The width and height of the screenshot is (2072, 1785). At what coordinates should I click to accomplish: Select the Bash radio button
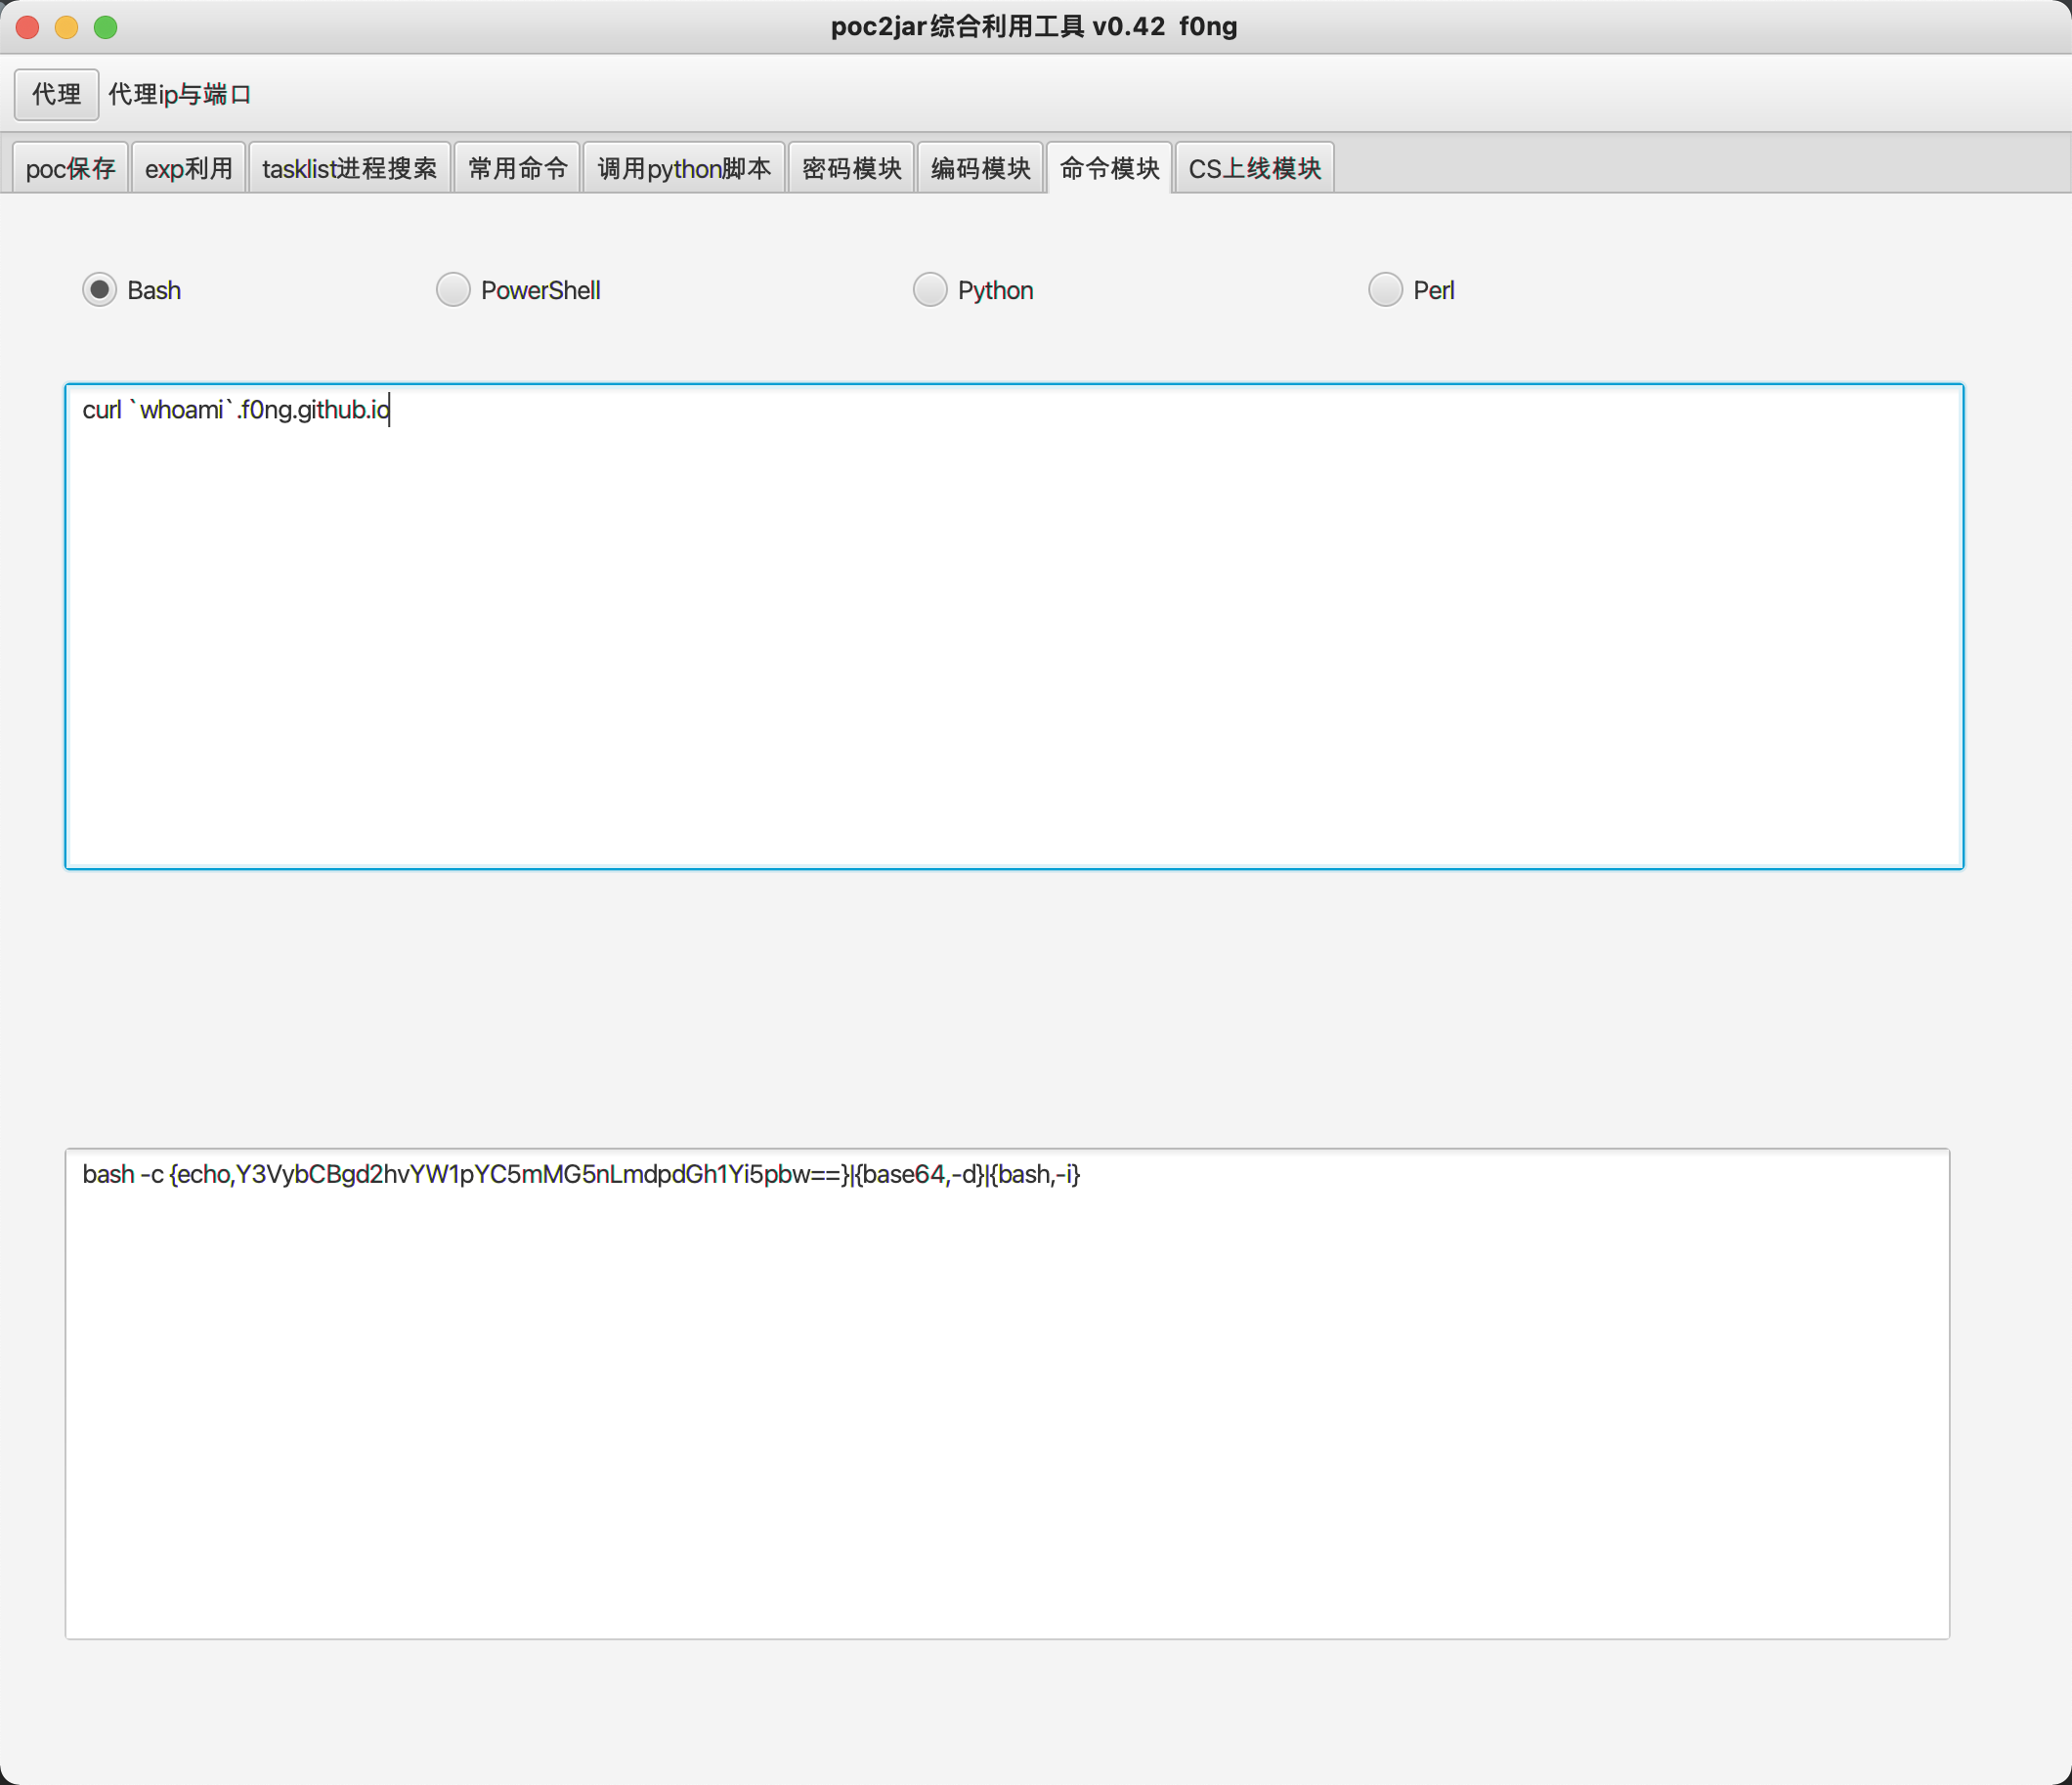tap(99, 290)
